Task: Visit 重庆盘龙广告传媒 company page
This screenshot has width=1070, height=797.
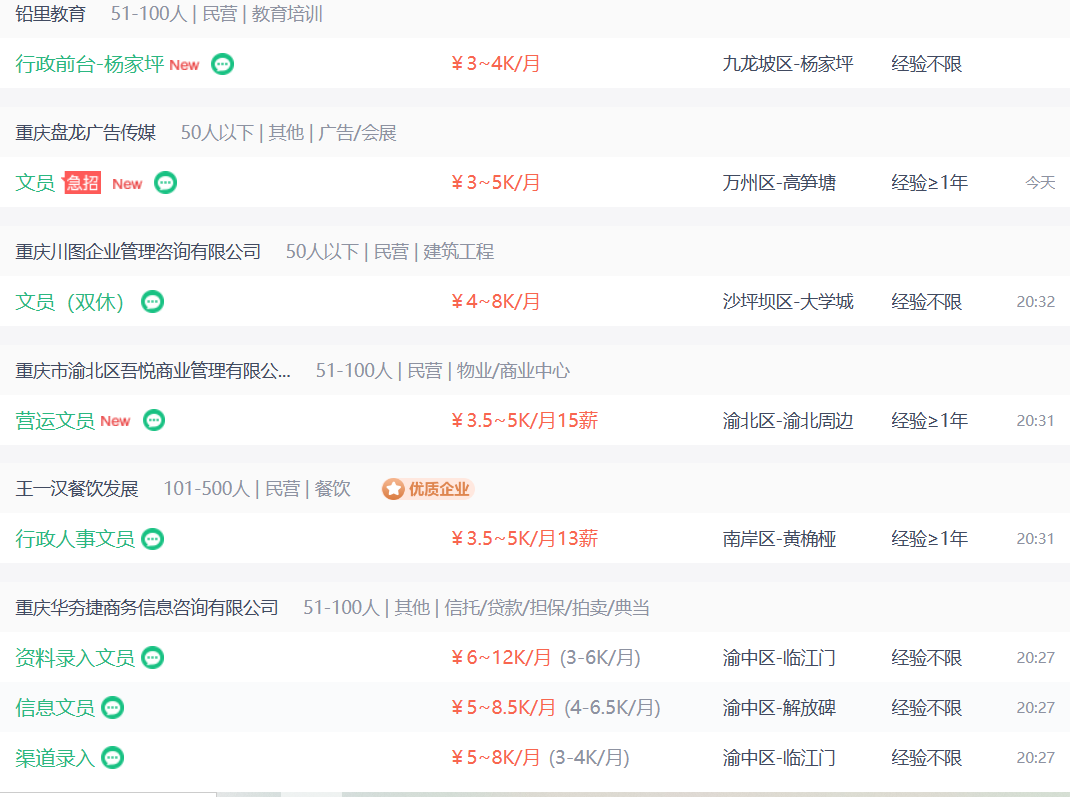Action: tap(86, 132)
